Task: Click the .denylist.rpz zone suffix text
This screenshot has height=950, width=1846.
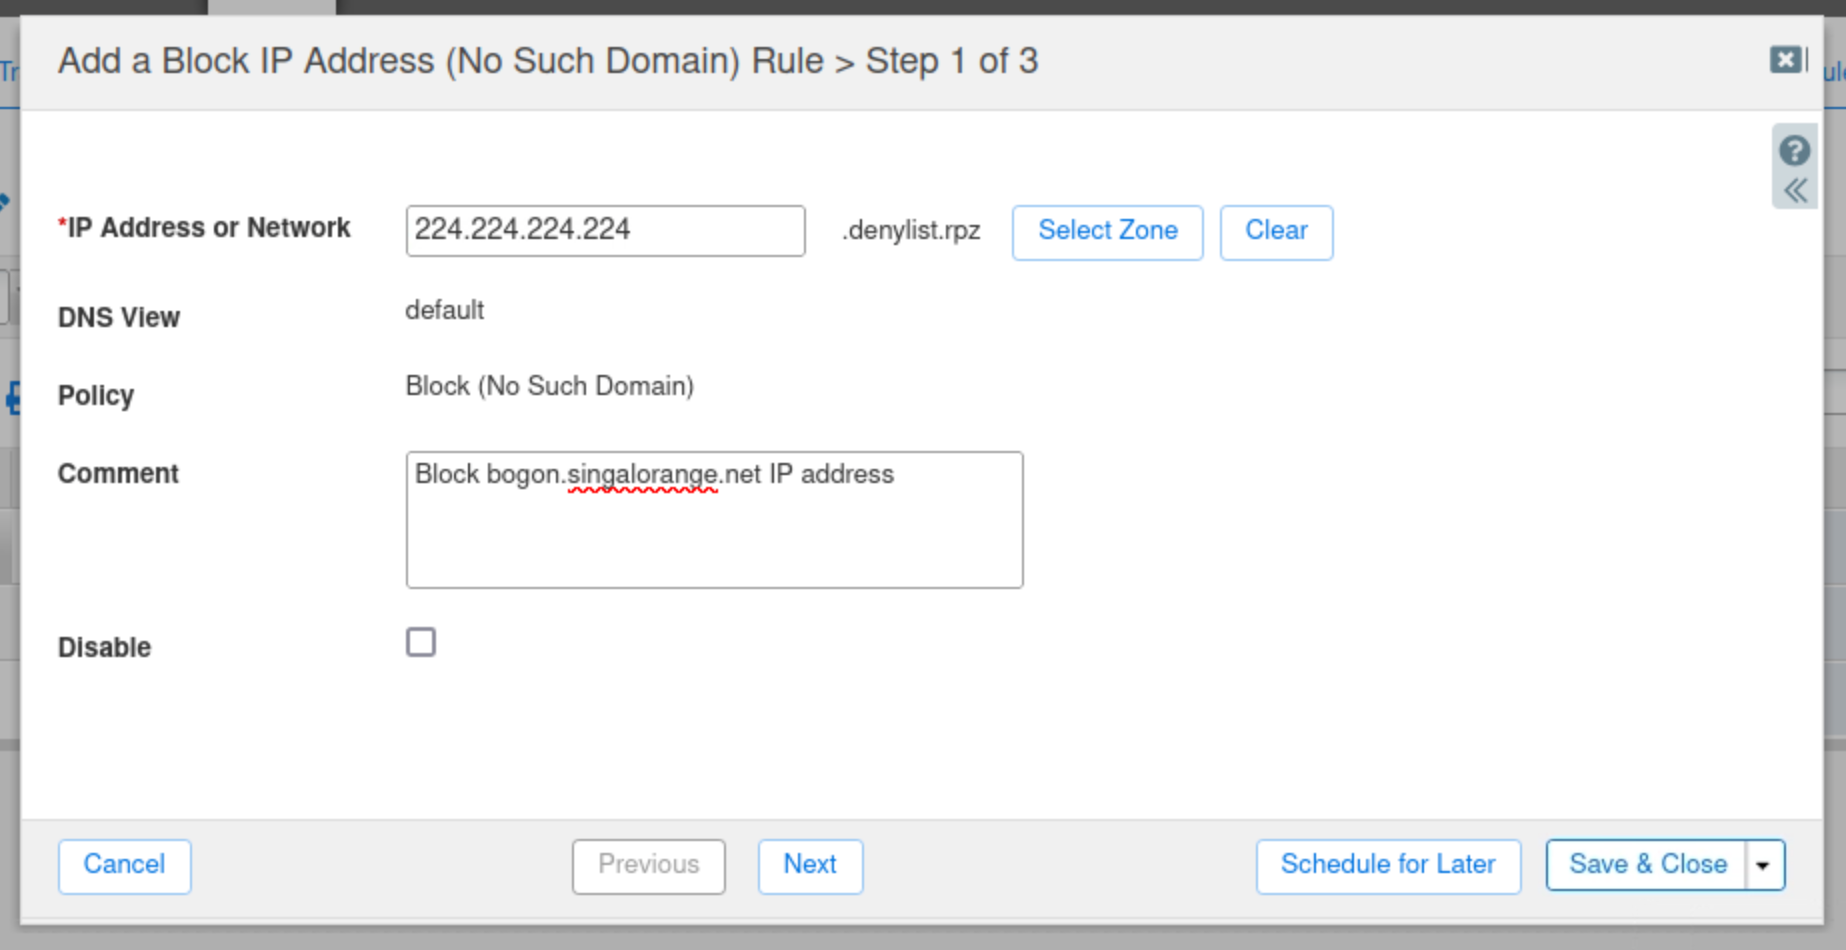Action: point(911,231)
